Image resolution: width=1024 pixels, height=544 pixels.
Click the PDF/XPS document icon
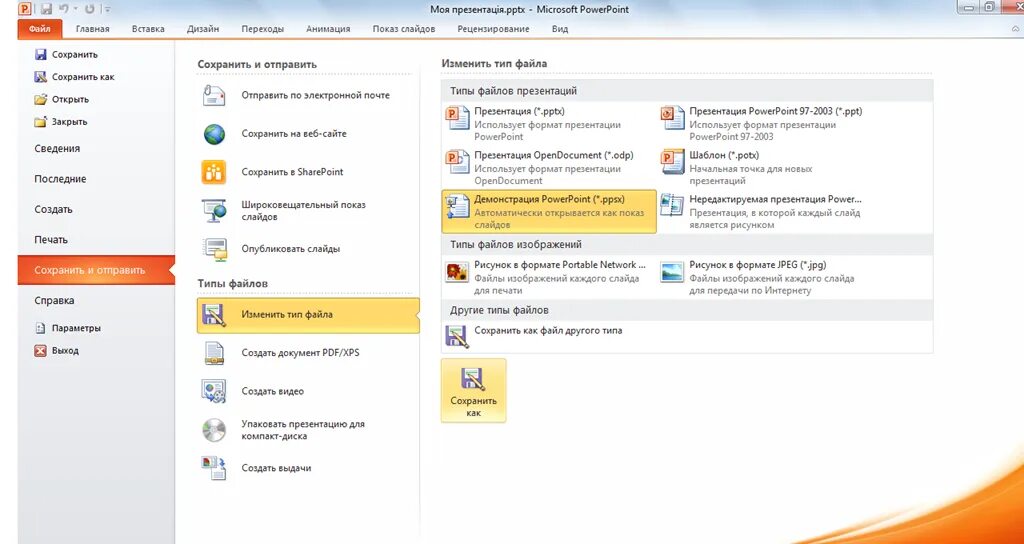[x=214, y=353]
